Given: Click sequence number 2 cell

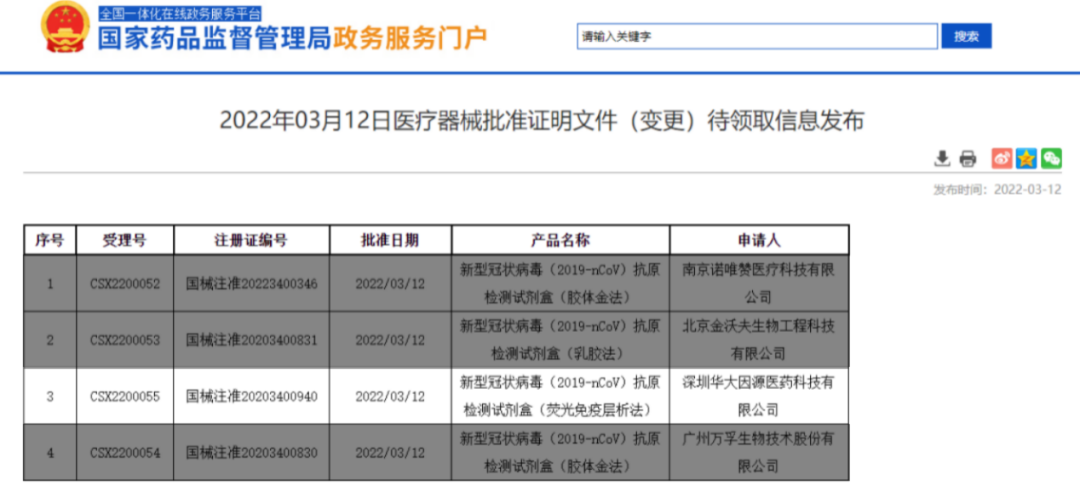Looking at the screenshot, I should click(50, 340).
